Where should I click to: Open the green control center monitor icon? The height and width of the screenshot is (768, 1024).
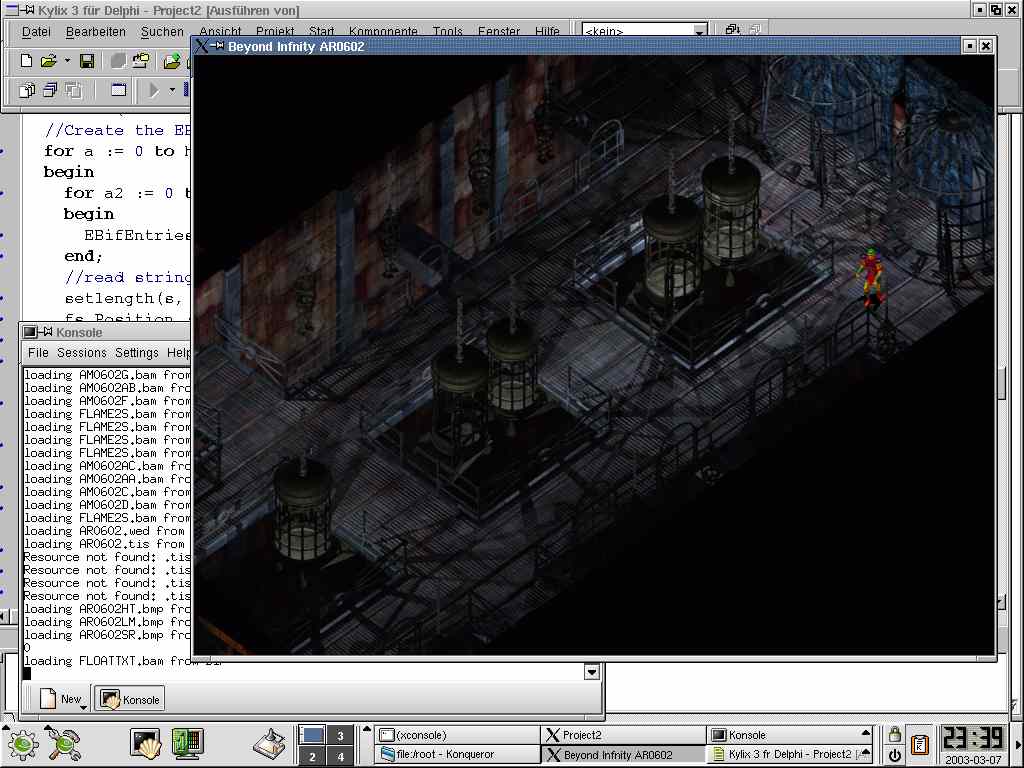coord(187,744)
